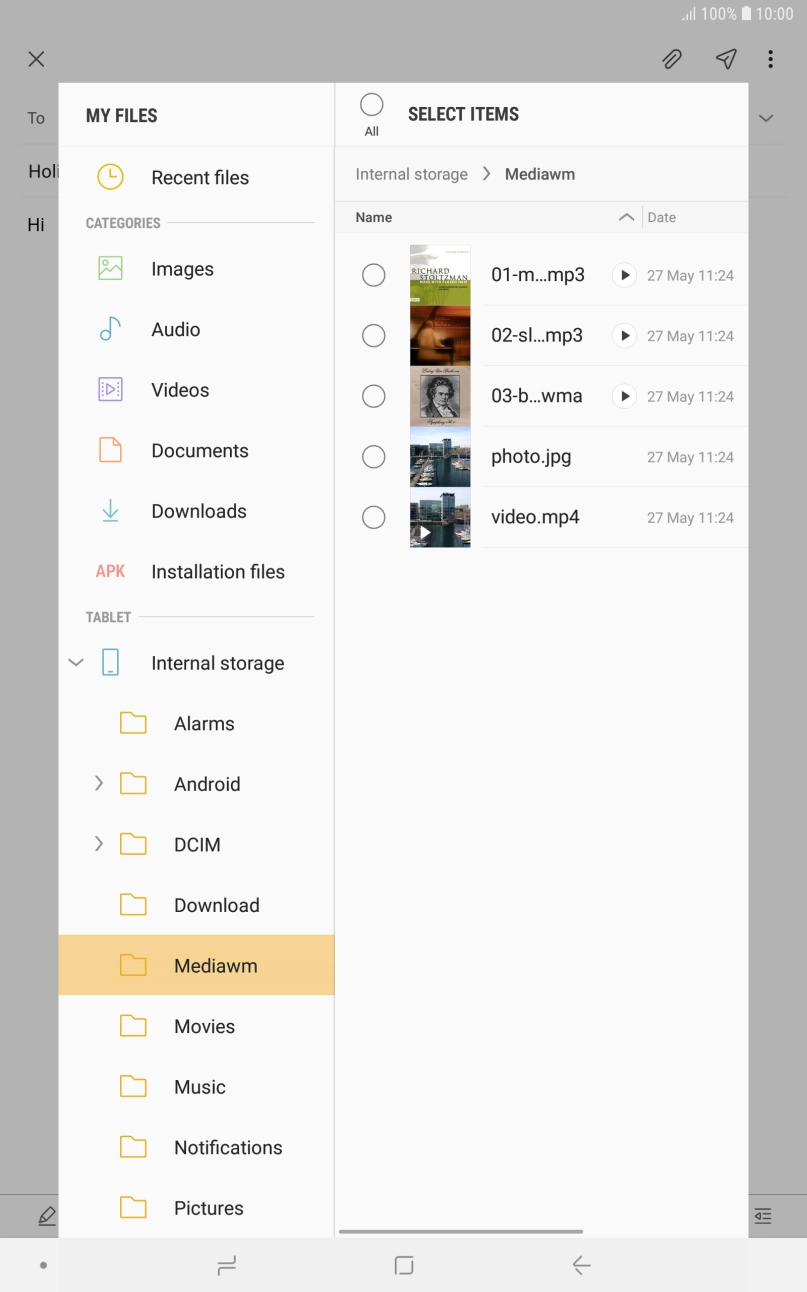Open the Downloads category

coord(198,511)
